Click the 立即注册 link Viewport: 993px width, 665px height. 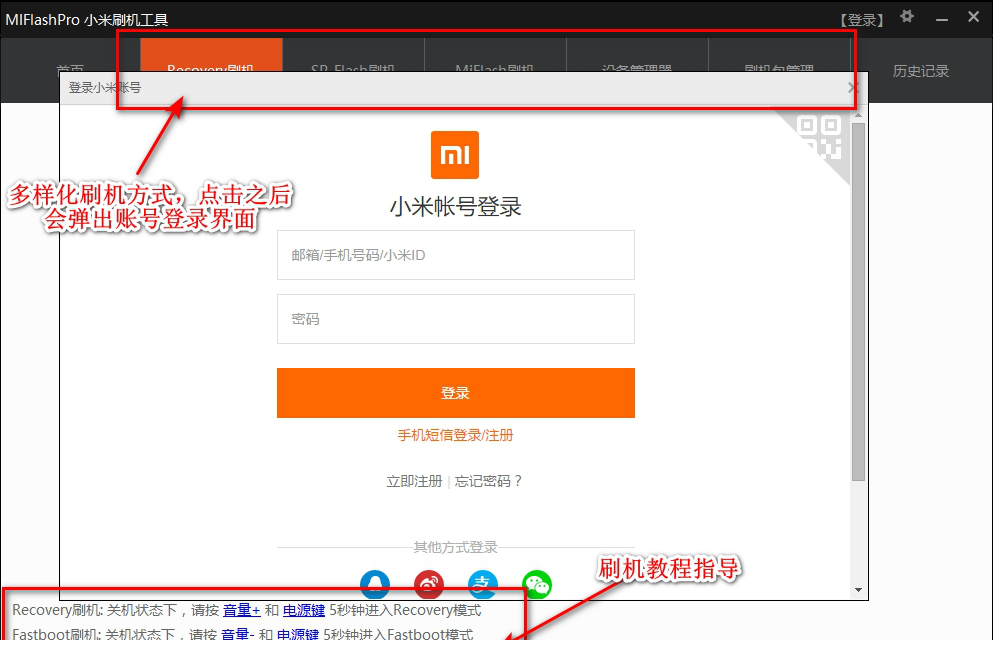(x=414, y=481)
